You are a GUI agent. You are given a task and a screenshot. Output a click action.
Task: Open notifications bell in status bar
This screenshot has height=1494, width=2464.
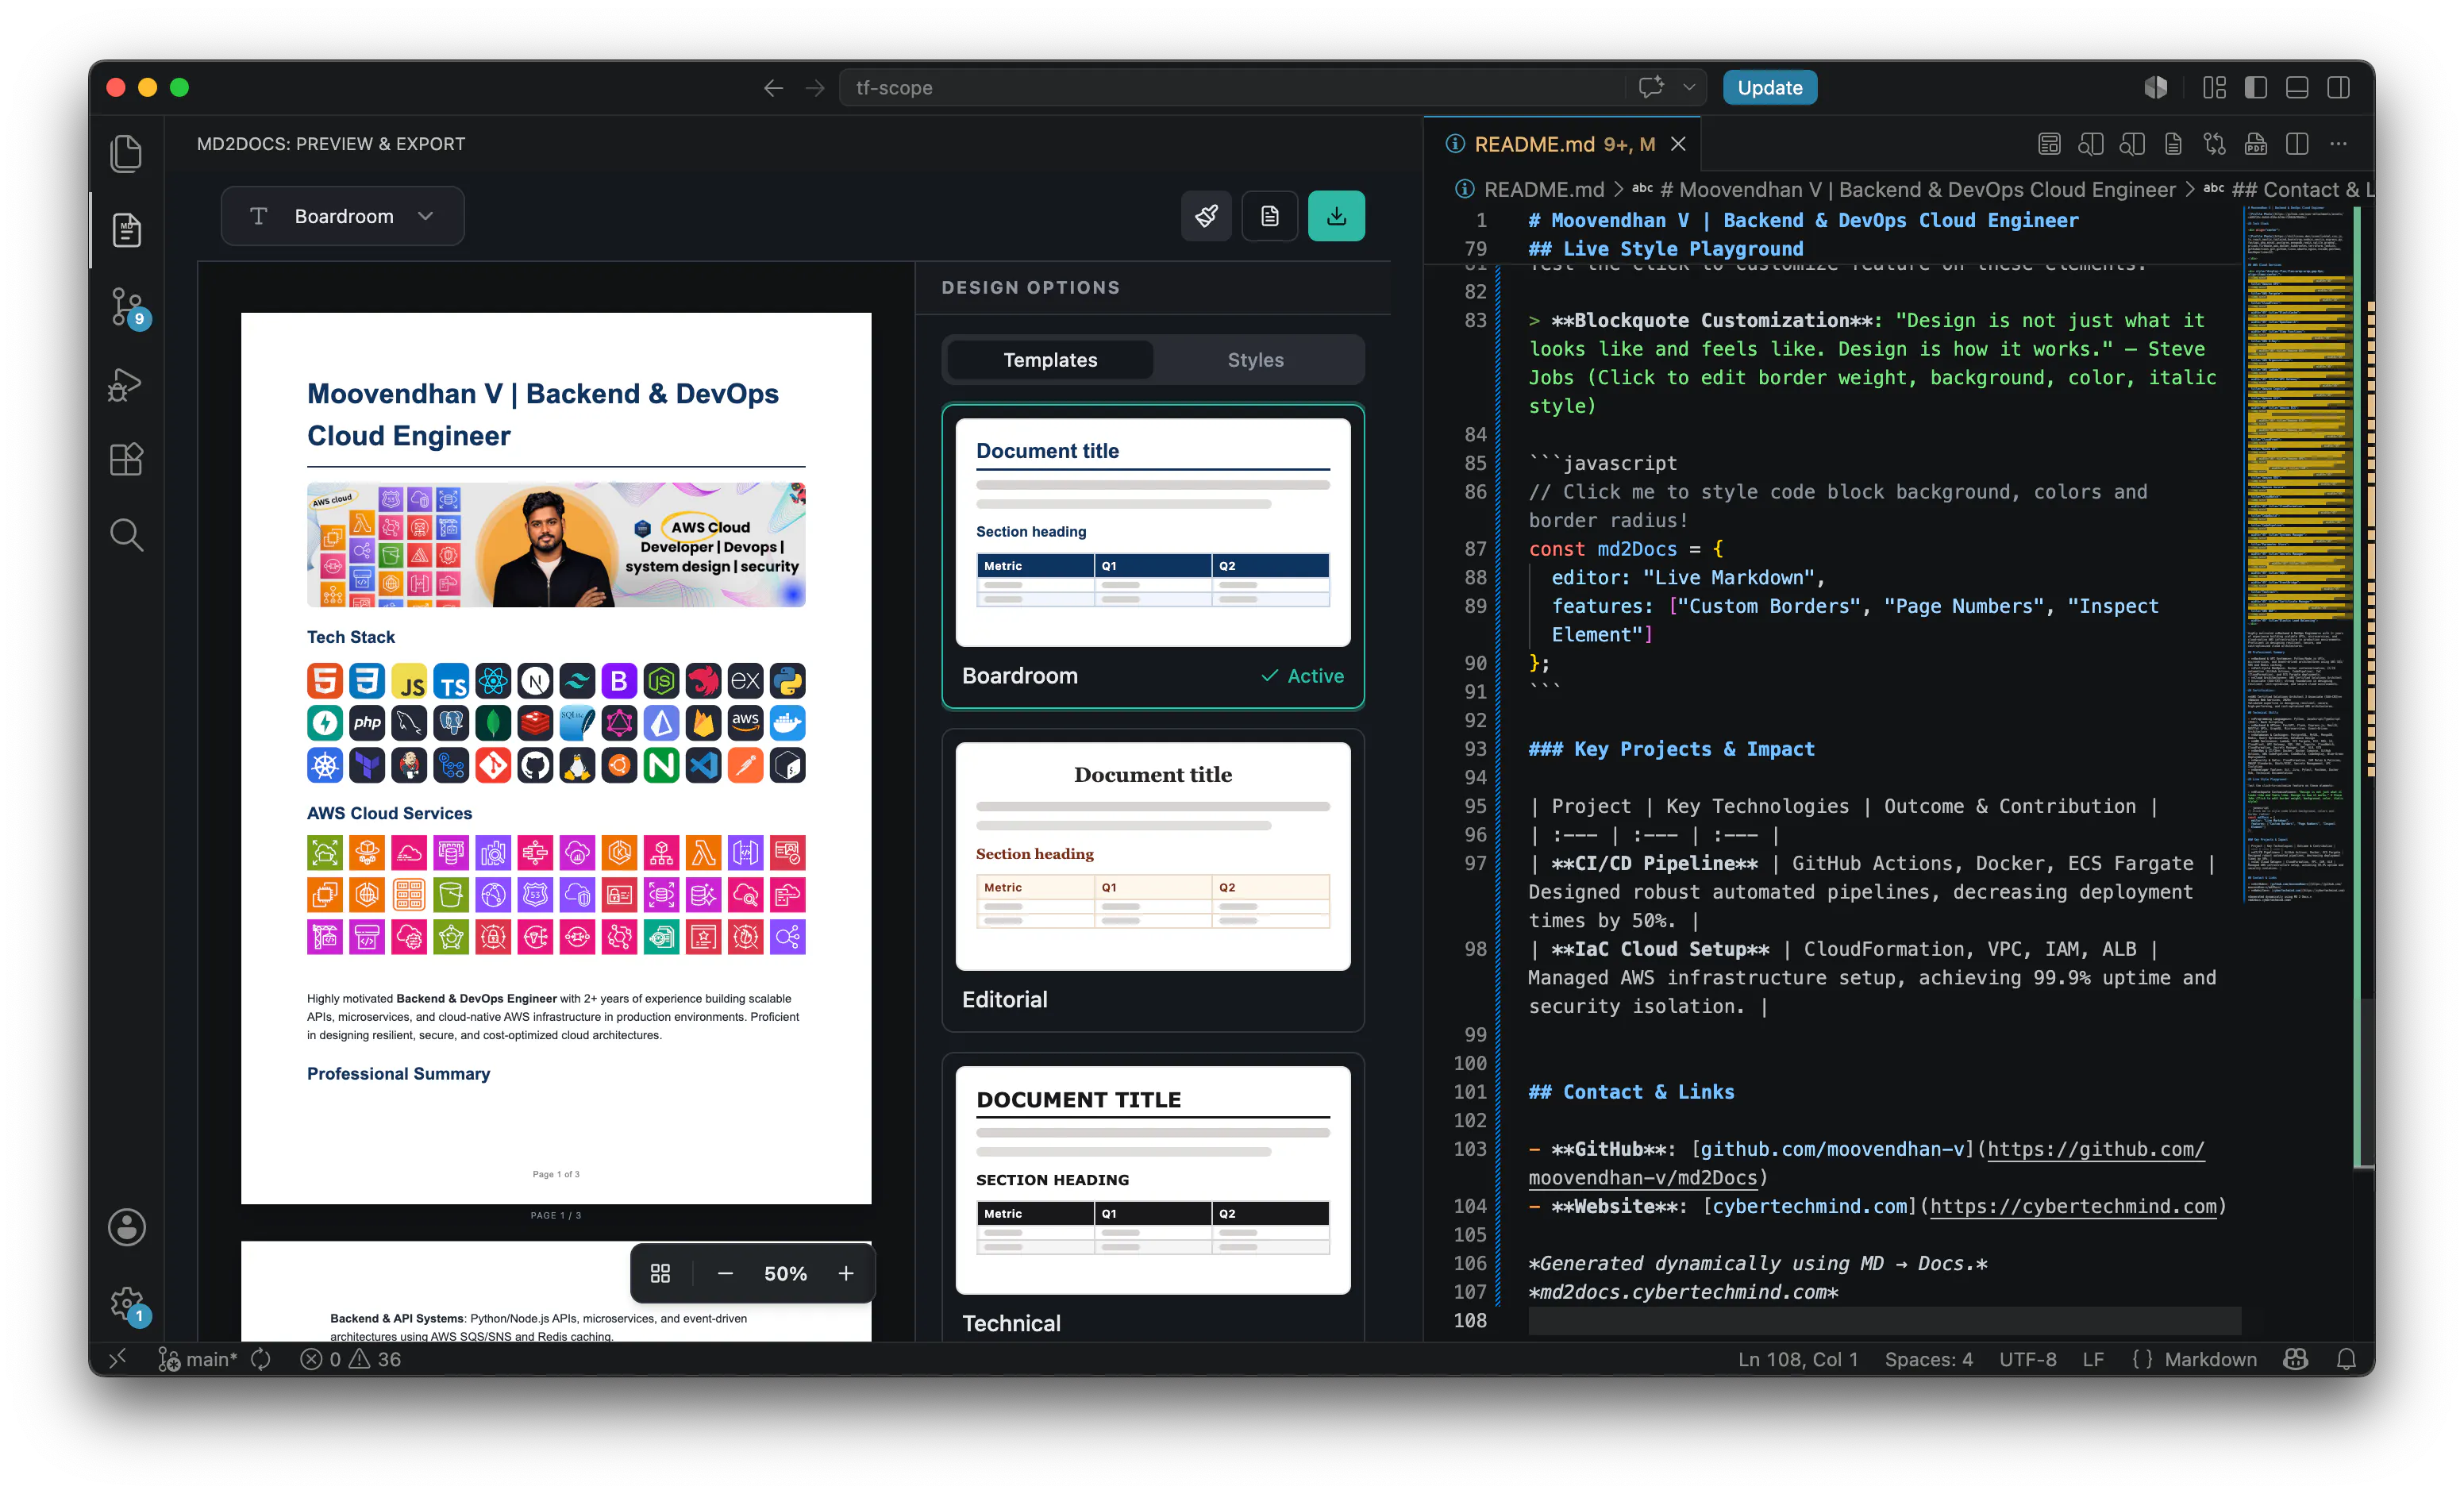[2346, 1359]
